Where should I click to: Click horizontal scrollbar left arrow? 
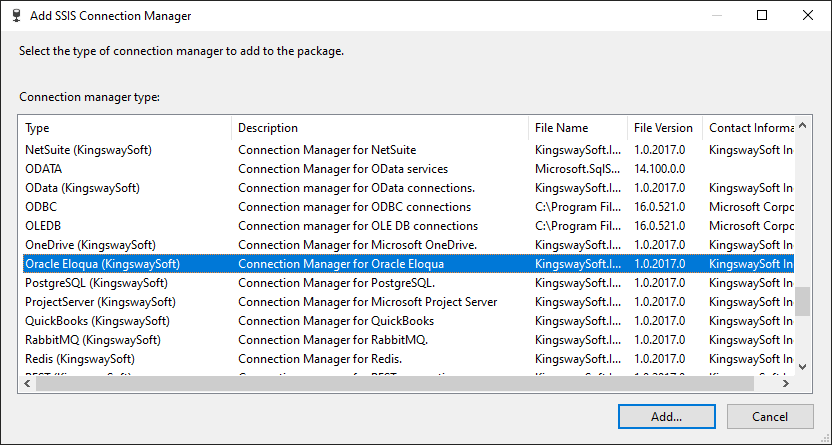point(28,383)
